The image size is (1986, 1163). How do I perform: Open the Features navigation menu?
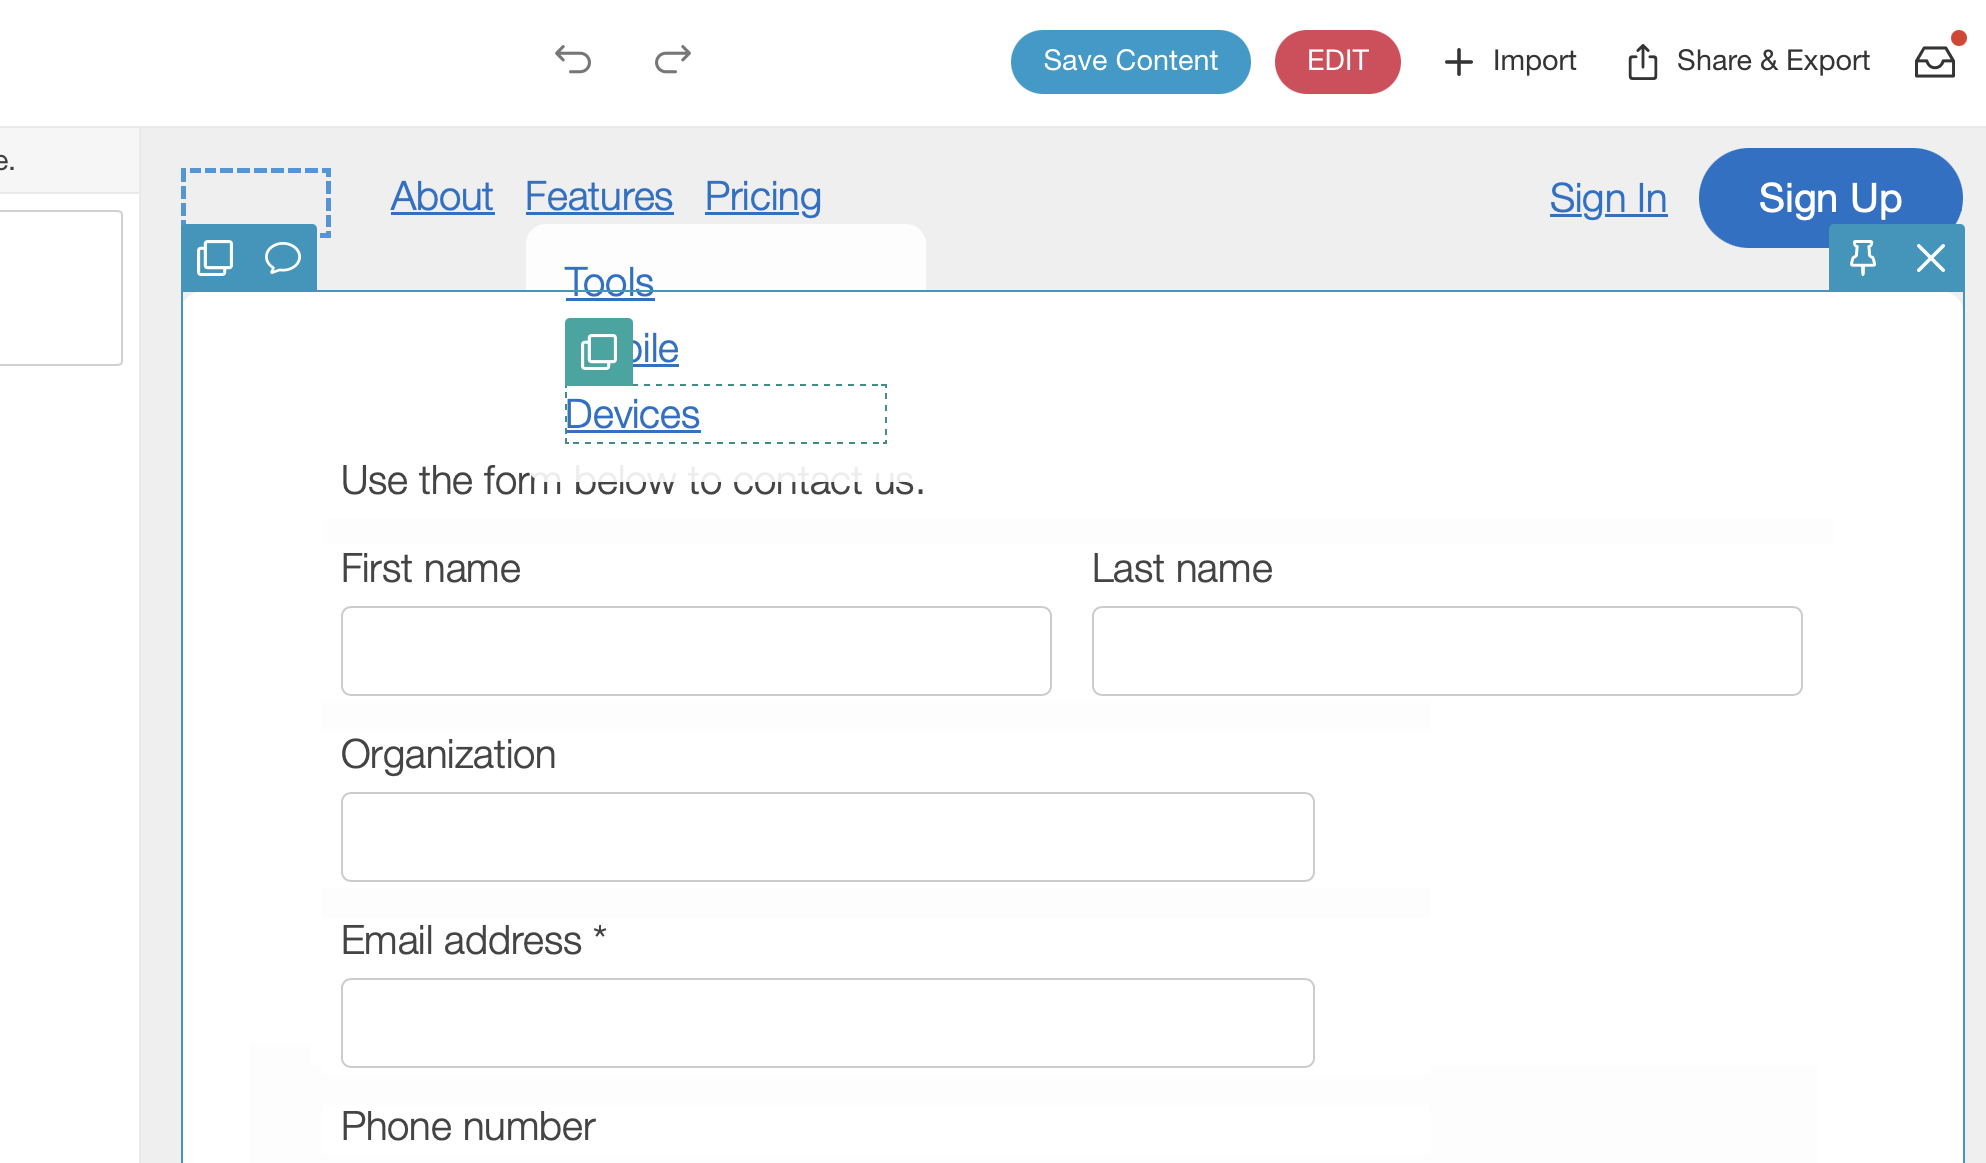pyautogui.click(x=598, y=196)
